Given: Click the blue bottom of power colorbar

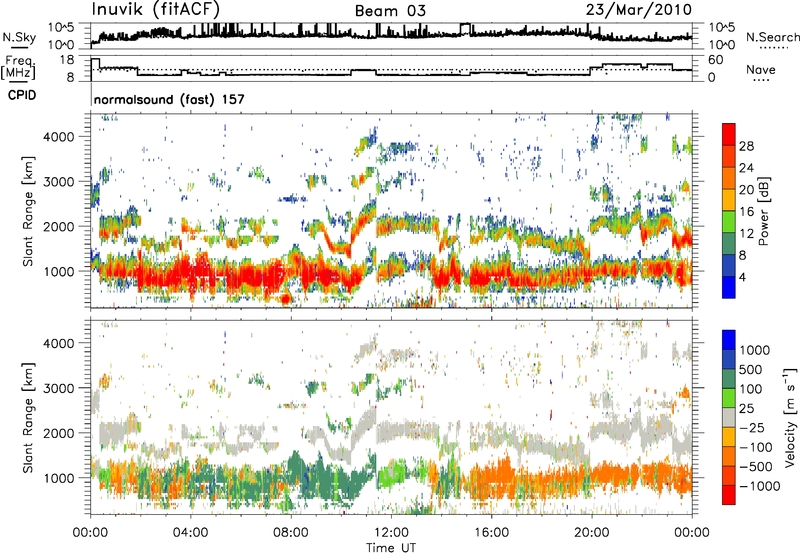Looking at the screenshot, I should click(729, 287).
